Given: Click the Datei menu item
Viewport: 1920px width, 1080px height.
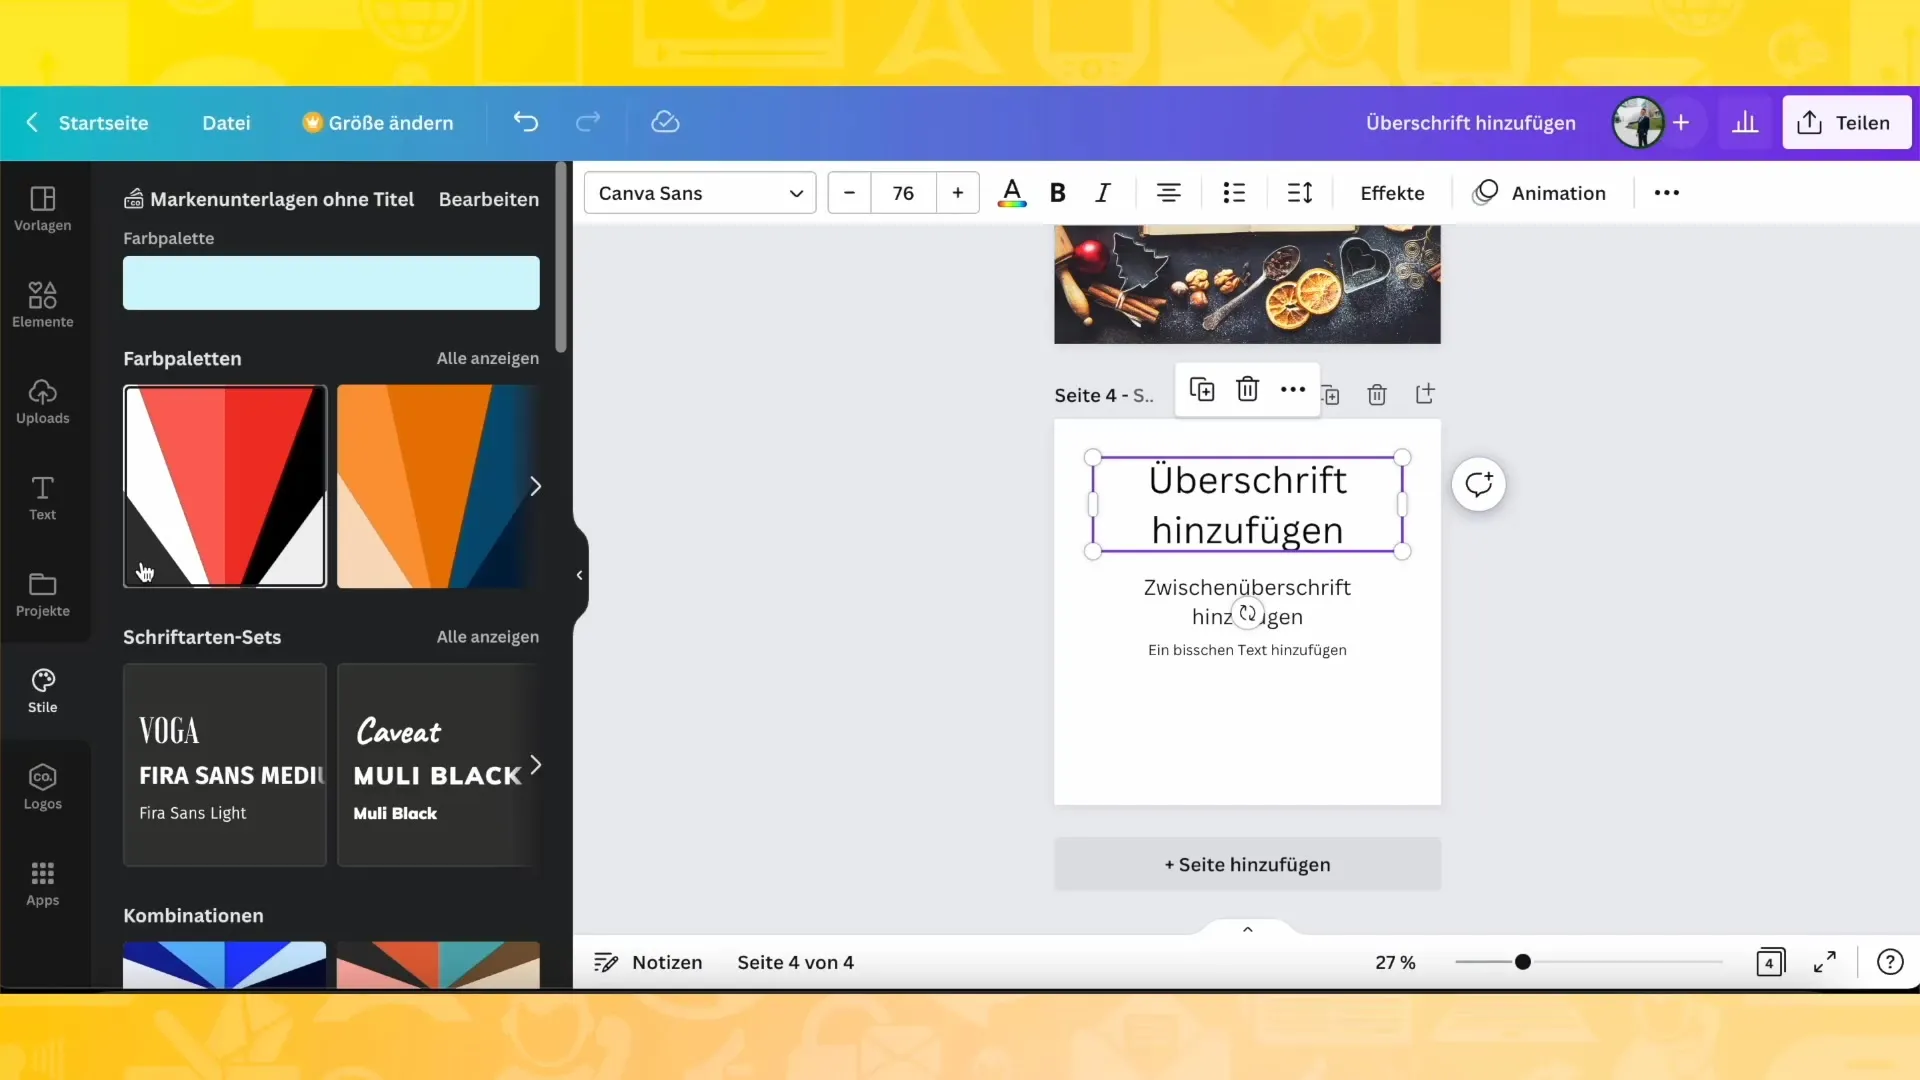Looking at the screenshot, I should (x=225, y=123).
